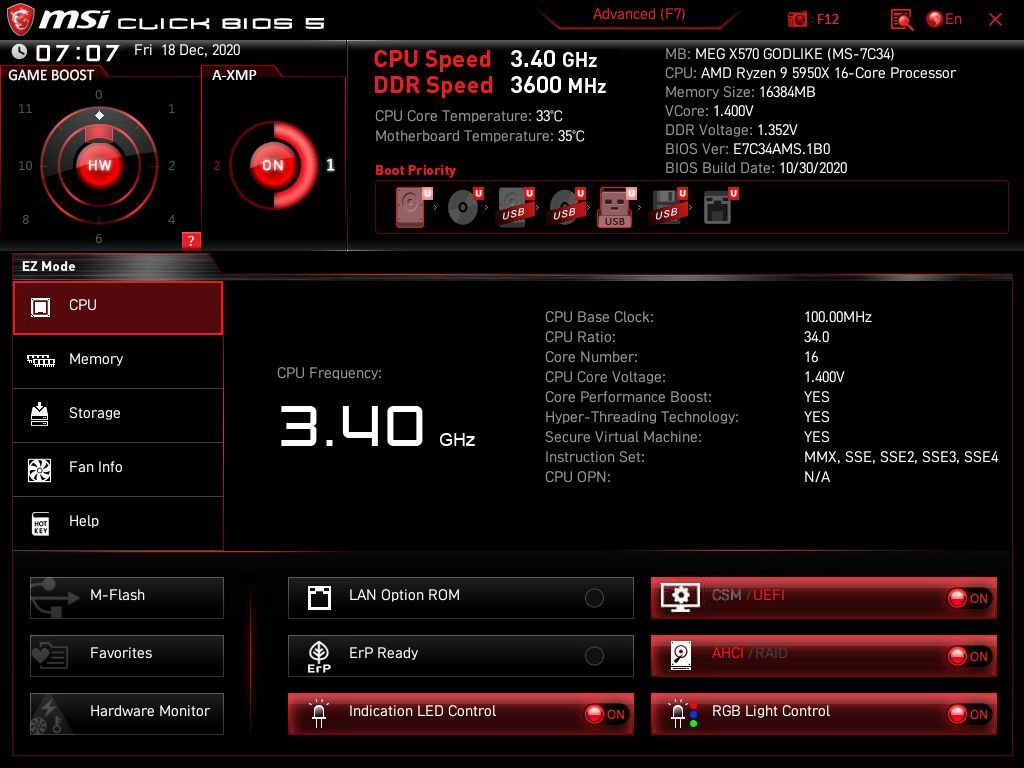This screenshot has height=768, width=1024.
Task: Enable the LAN Option ROM radio switch
Action: pyautogui.click(x=594, y=598)
